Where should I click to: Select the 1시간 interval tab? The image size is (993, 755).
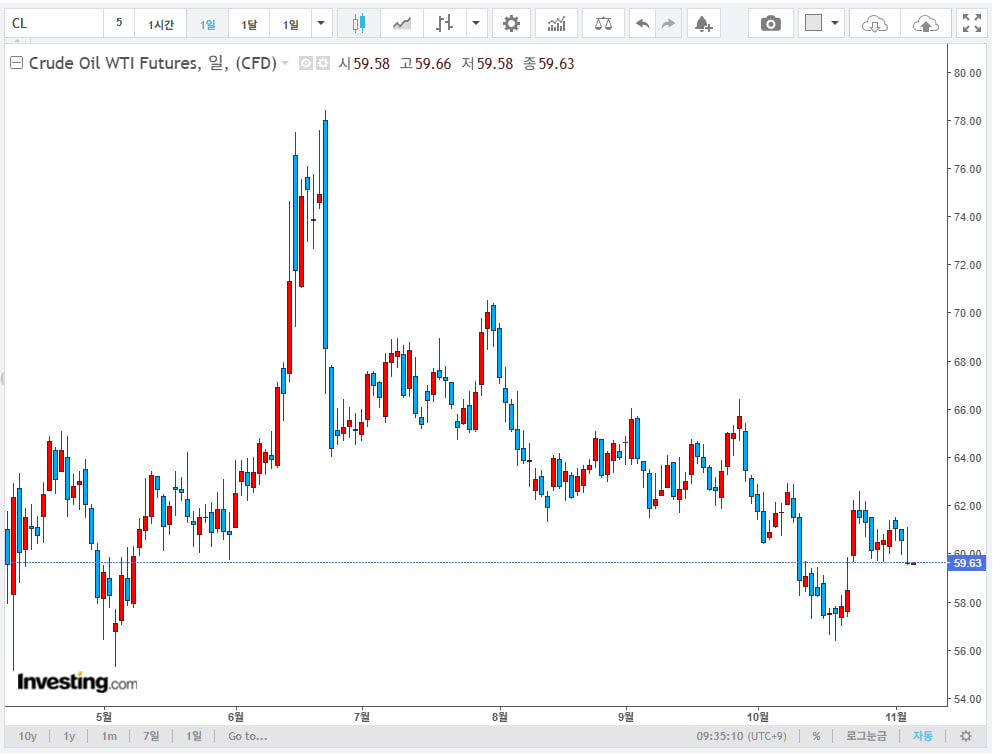coord(161,24)
